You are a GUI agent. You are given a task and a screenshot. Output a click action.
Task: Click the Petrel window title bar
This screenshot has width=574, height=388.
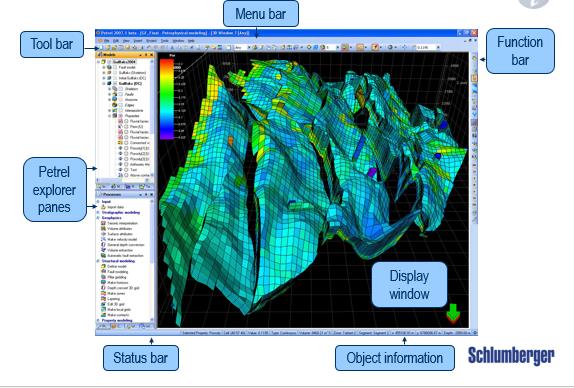click(x=286, y=33)
